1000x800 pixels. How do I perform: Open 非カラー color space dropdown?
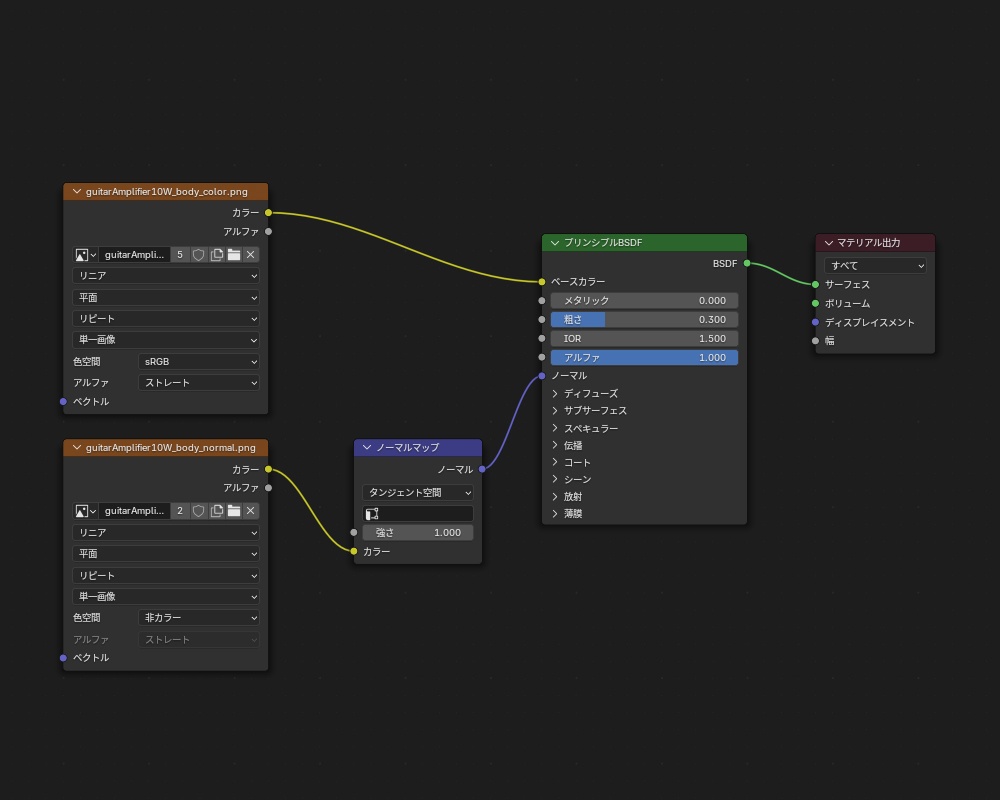(x=199, y=618)
